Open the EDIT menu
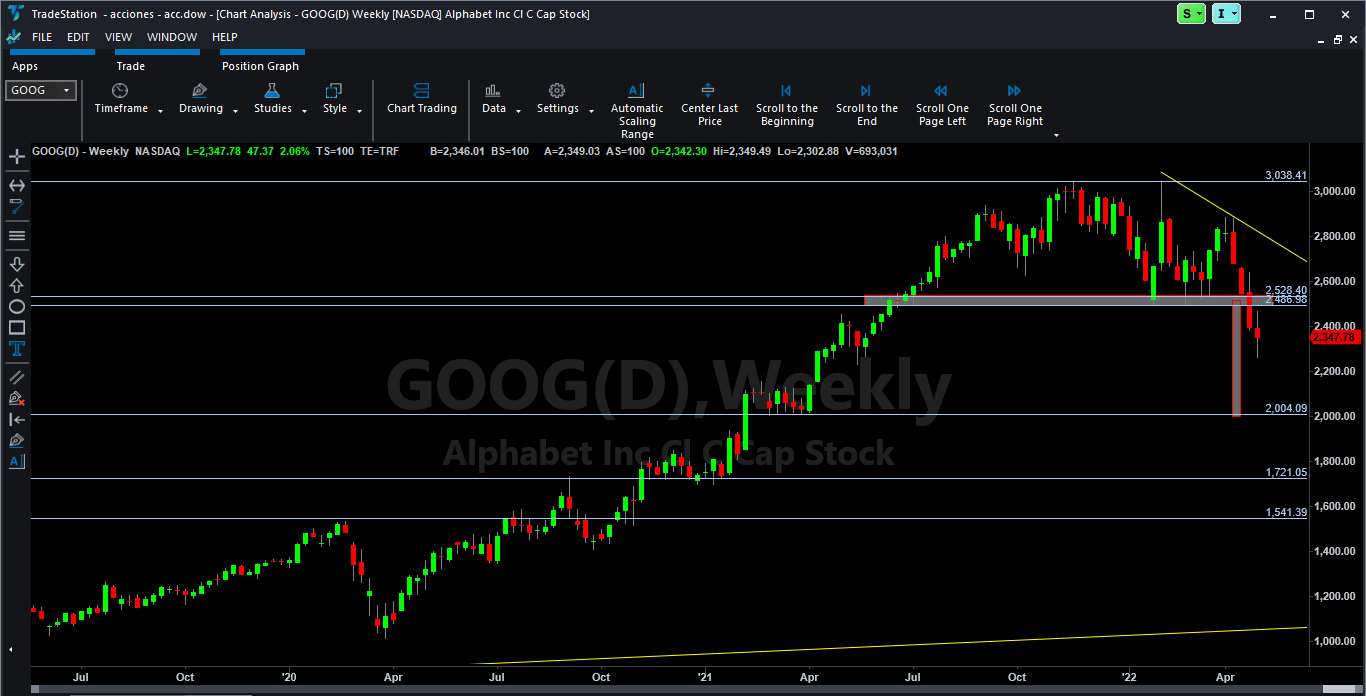Screen dimensions: 1366x696 click(78, 37)
